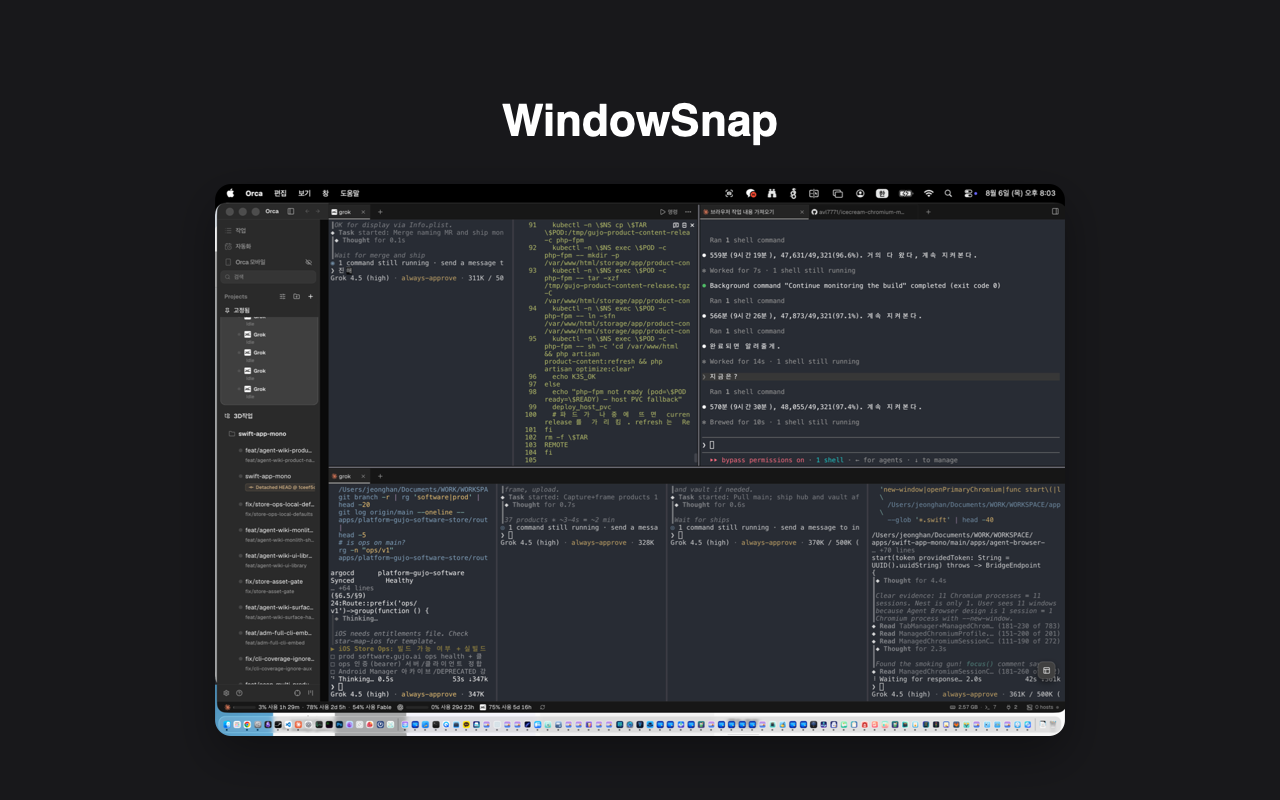Open the Projects filter options icon

coord(282,296)
